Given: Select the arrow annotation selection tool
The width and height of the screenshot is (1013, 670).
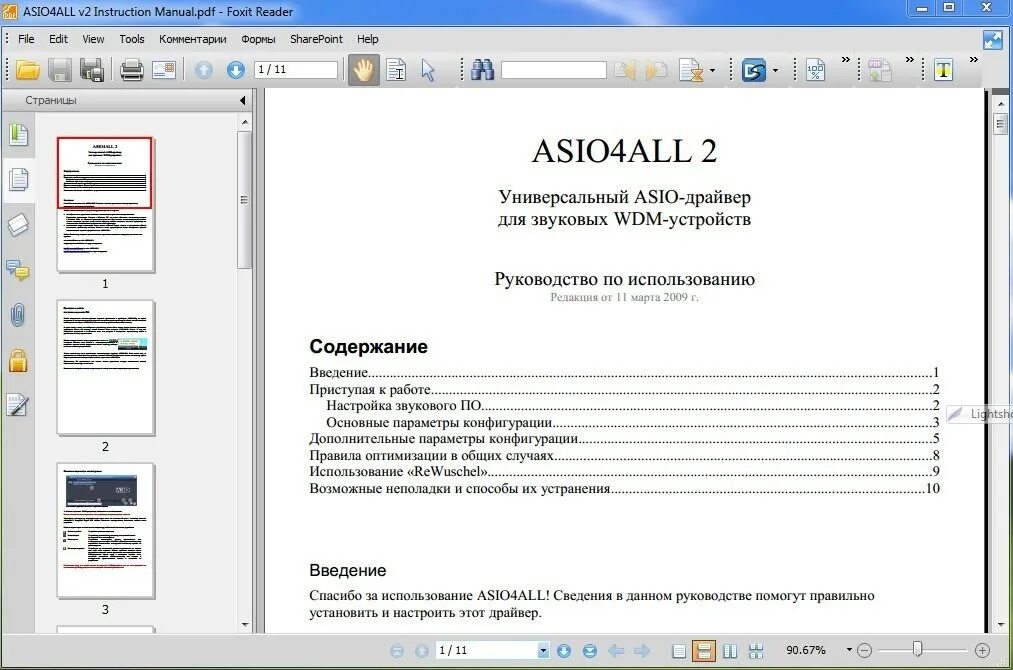Looking at the screenshot, I should pyautogui.click(x=428, y=69).
